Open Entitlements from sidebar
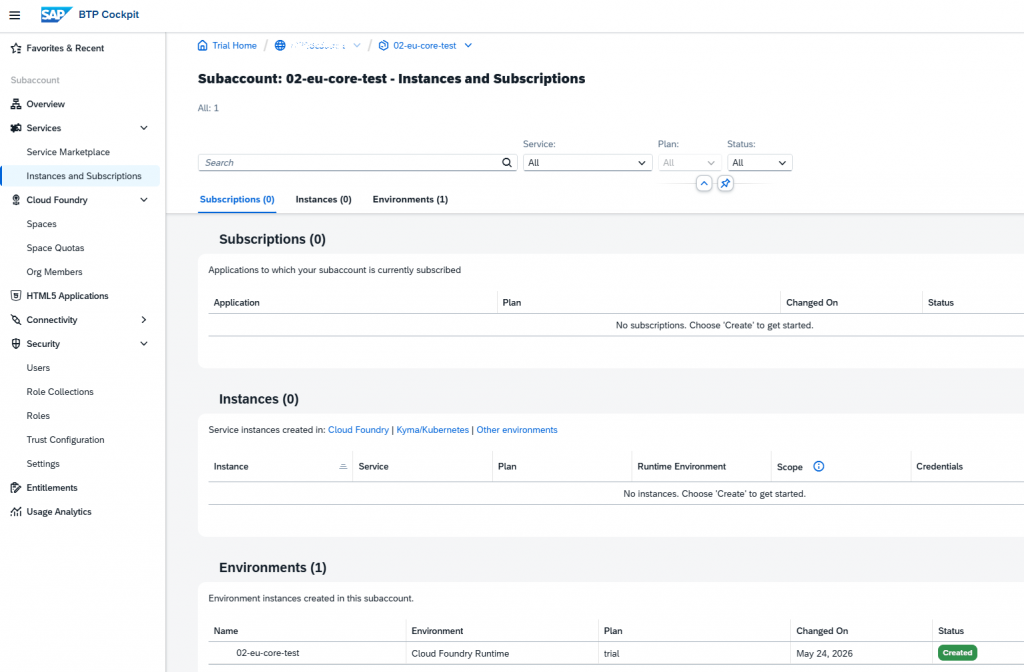The width and height of the screenshot is (1024, 672). (52, 488)
